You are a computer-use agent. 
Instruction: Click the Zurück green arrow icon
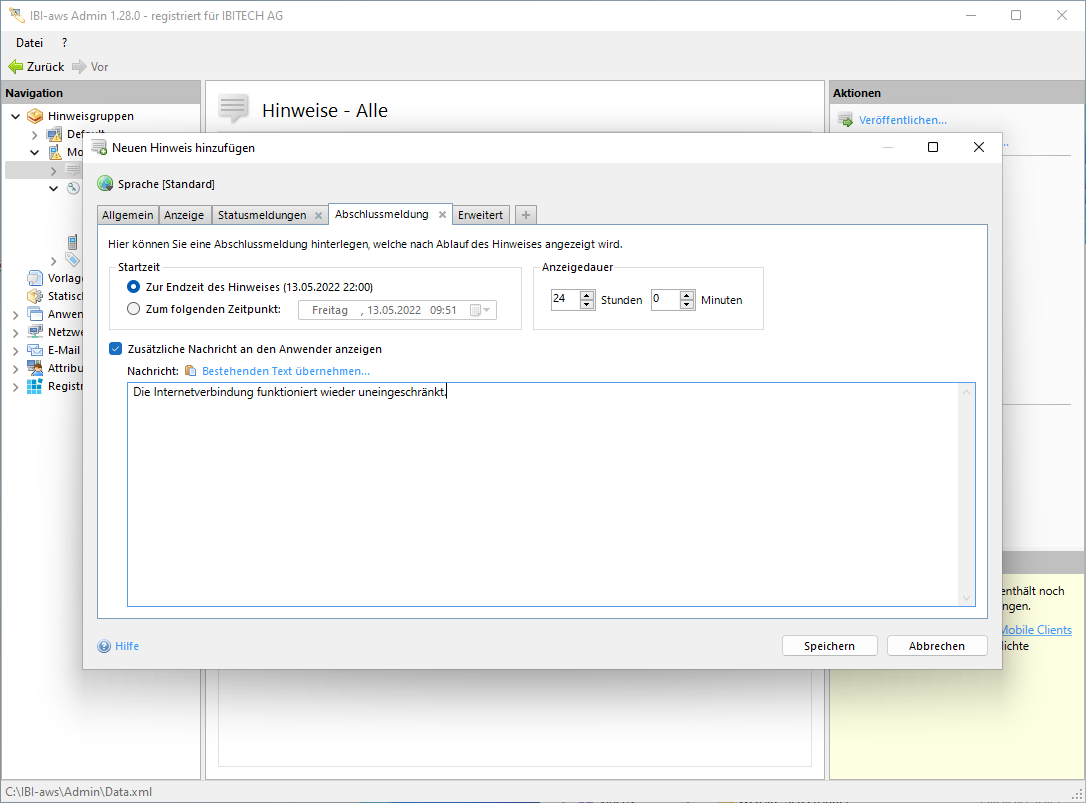(16, 67)
